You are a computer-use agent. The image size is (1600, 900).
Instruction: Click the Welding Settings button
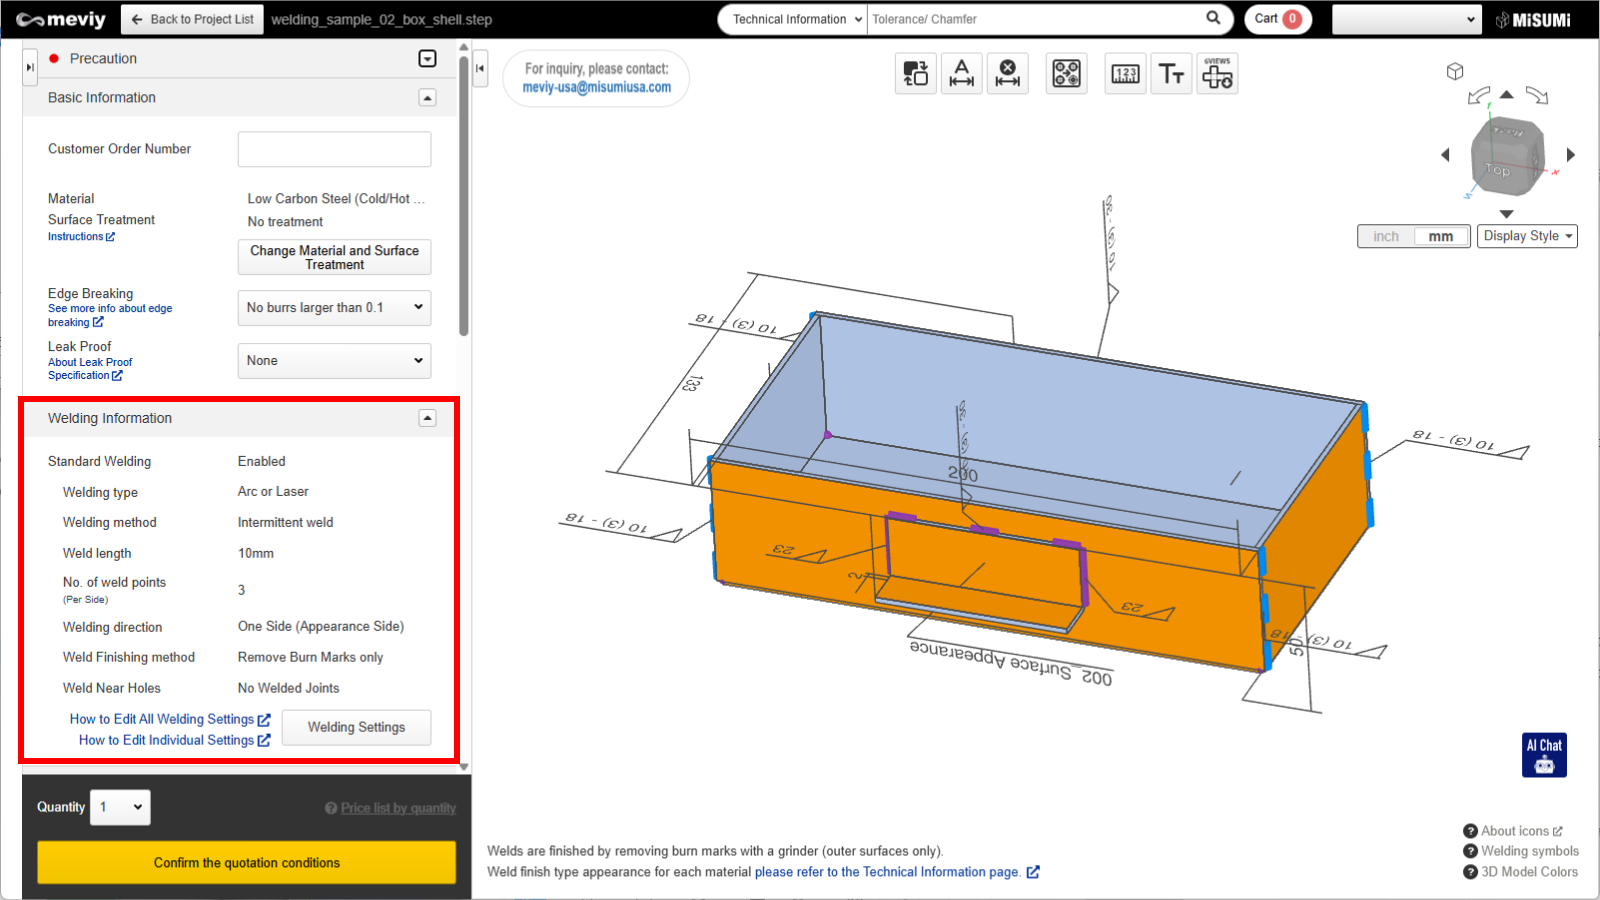pos(356,727)
